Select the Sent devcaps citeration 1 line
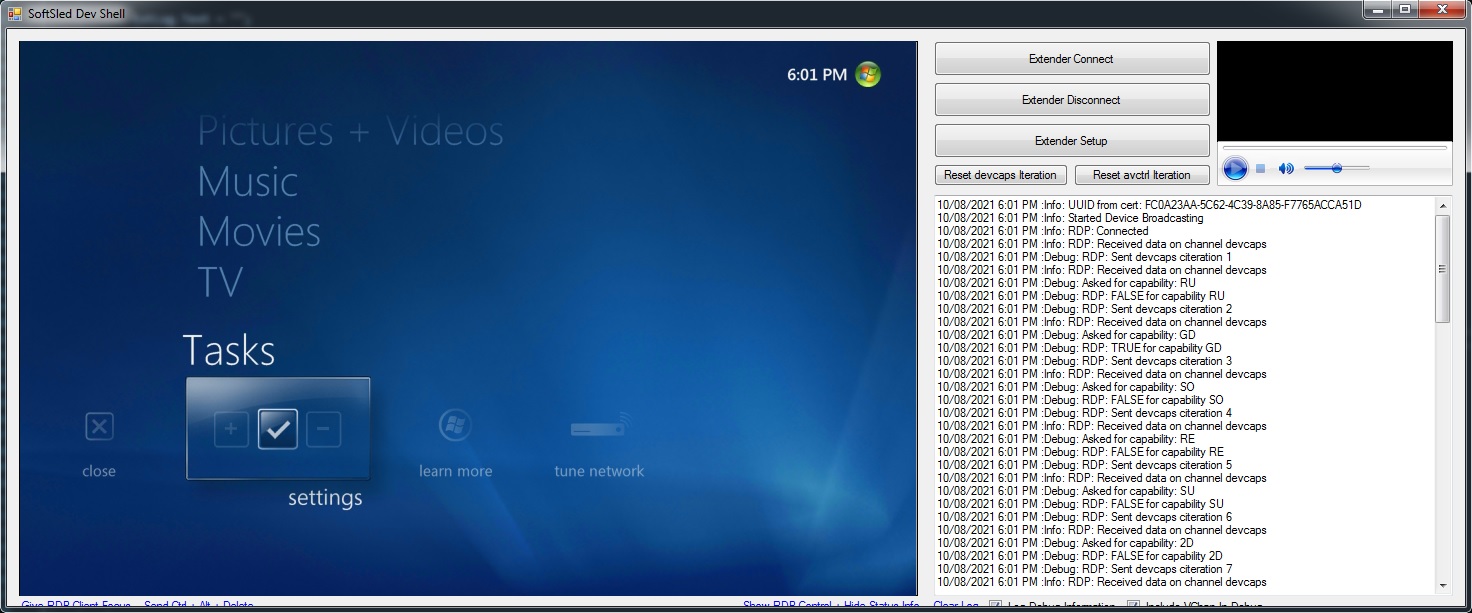1472x613 pixels. point(1085,257)
